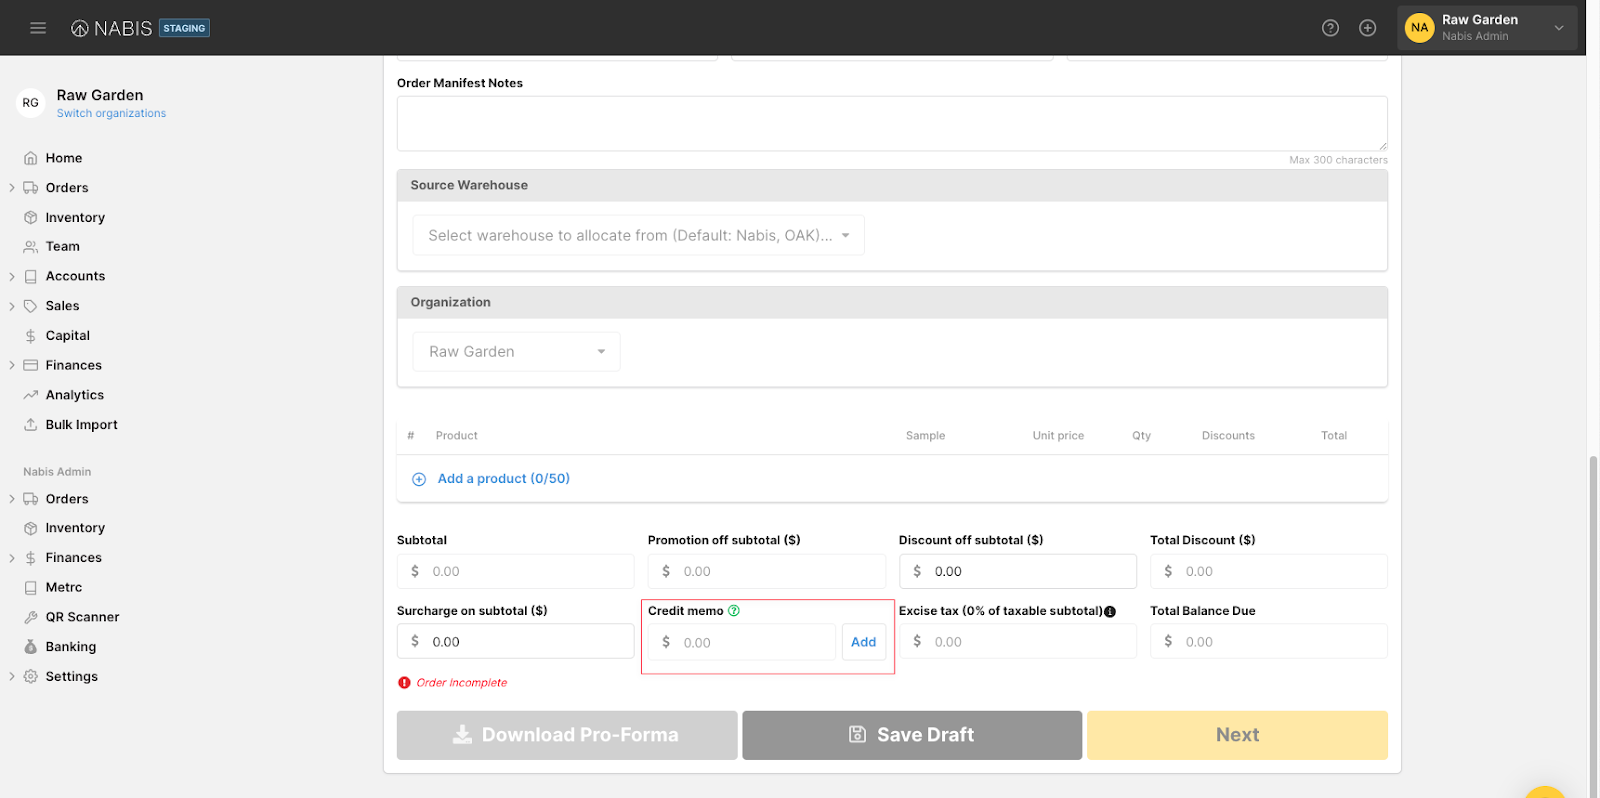The height and width of the screenshot is (798, 1600).
Task: Click the Nabis logo in header
Action: 112,28
